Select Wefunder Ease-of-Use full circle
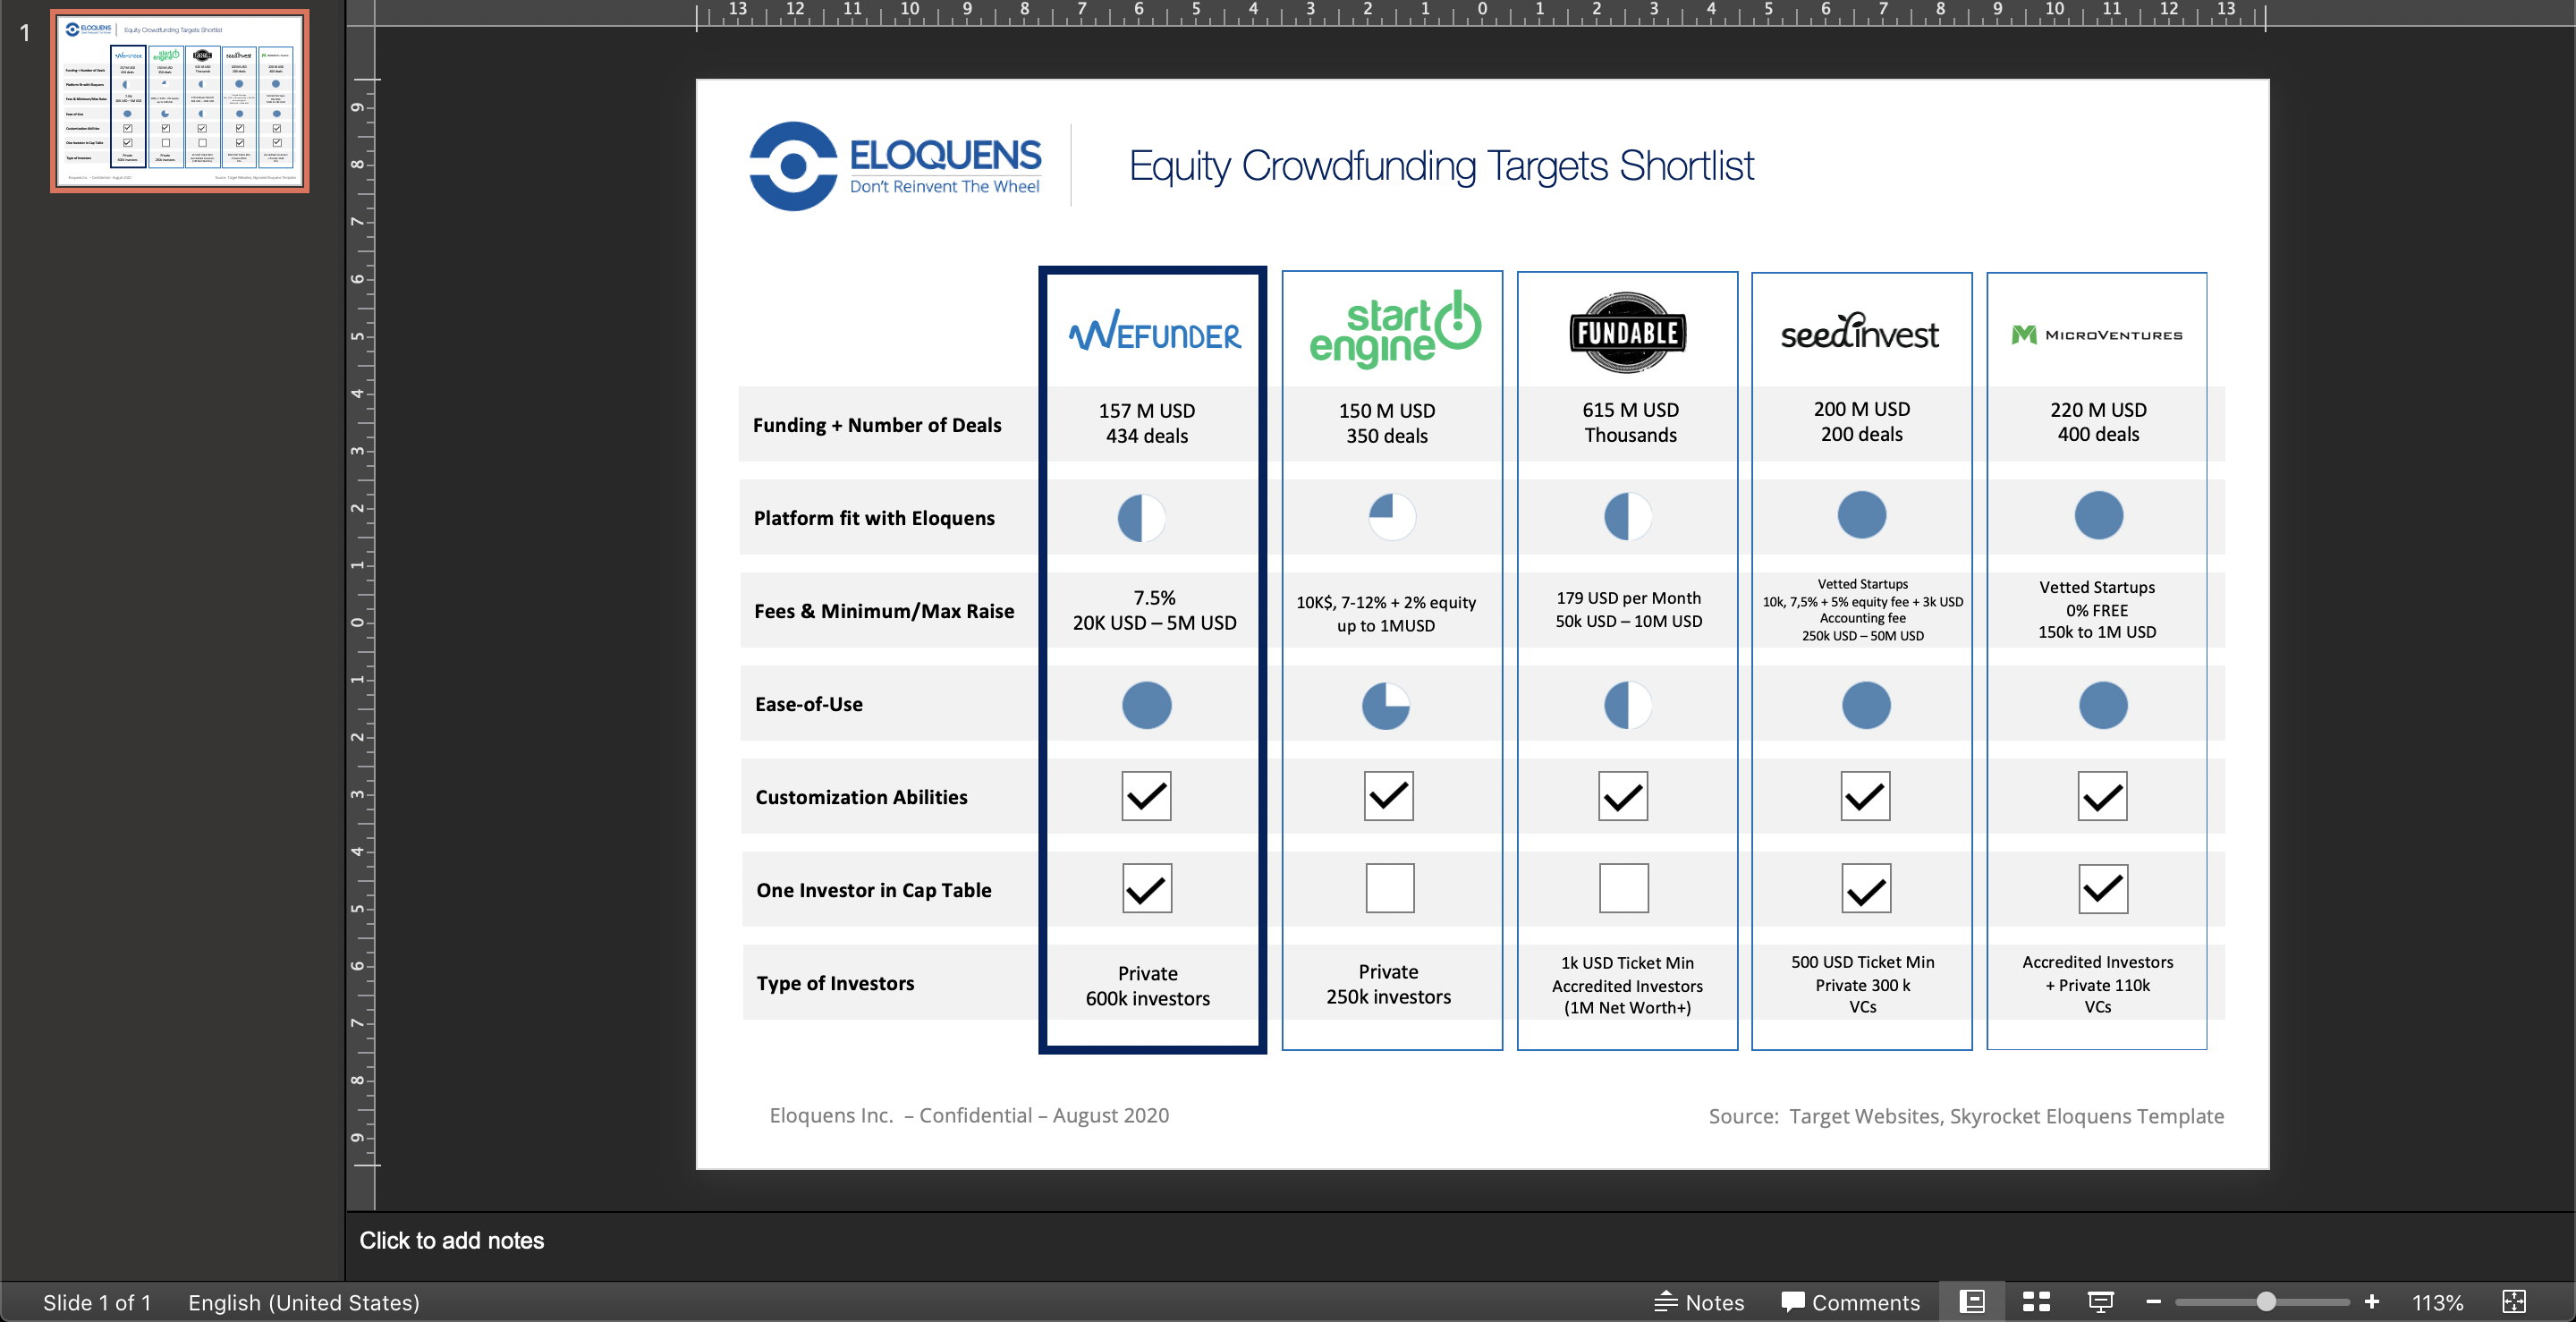Image resolution: width=2576 pixels, height=1322 pixels. [x=1147, y=705]
